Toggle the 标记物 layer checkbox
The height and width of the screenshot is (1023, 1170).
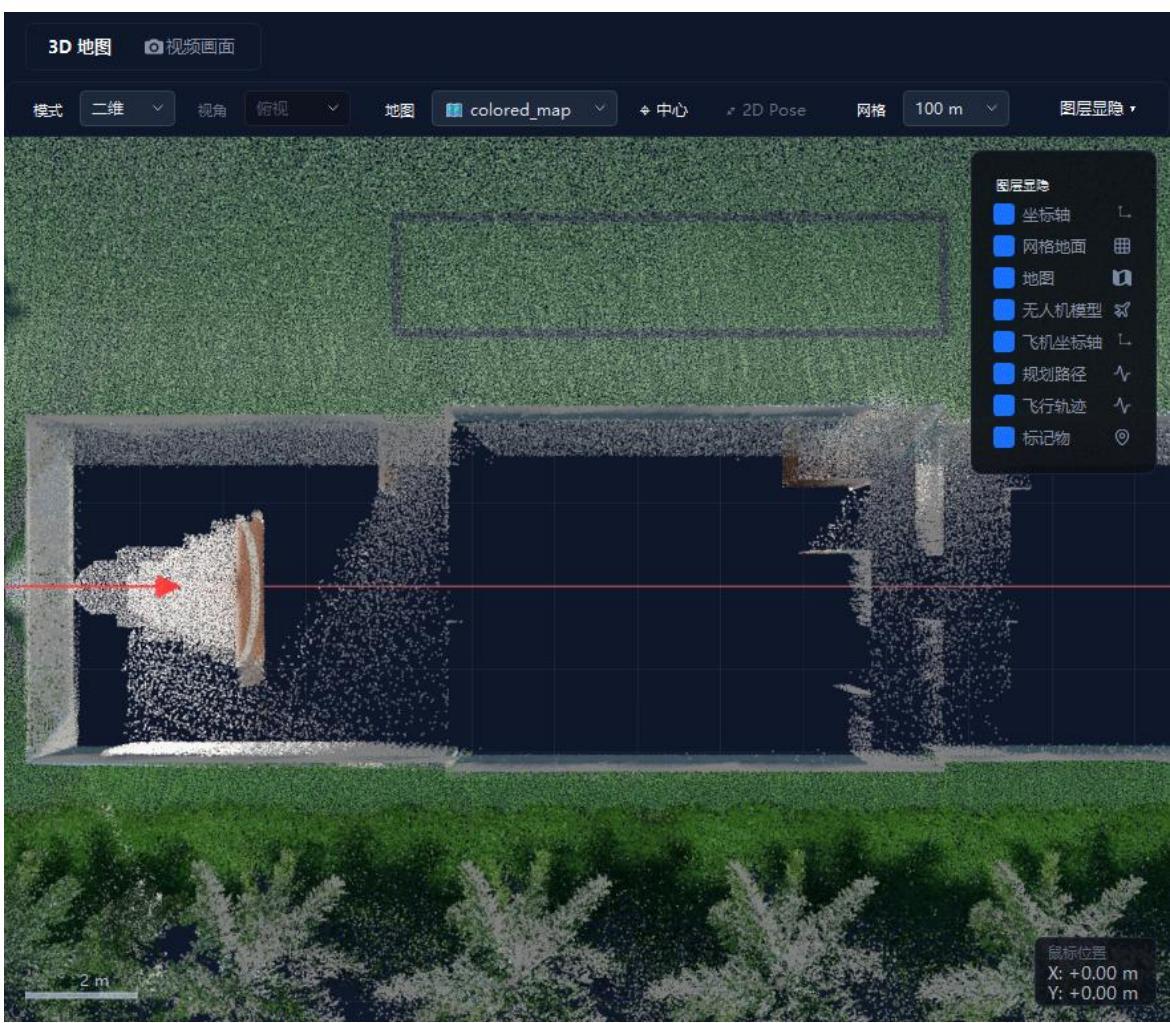point(1004,437)
